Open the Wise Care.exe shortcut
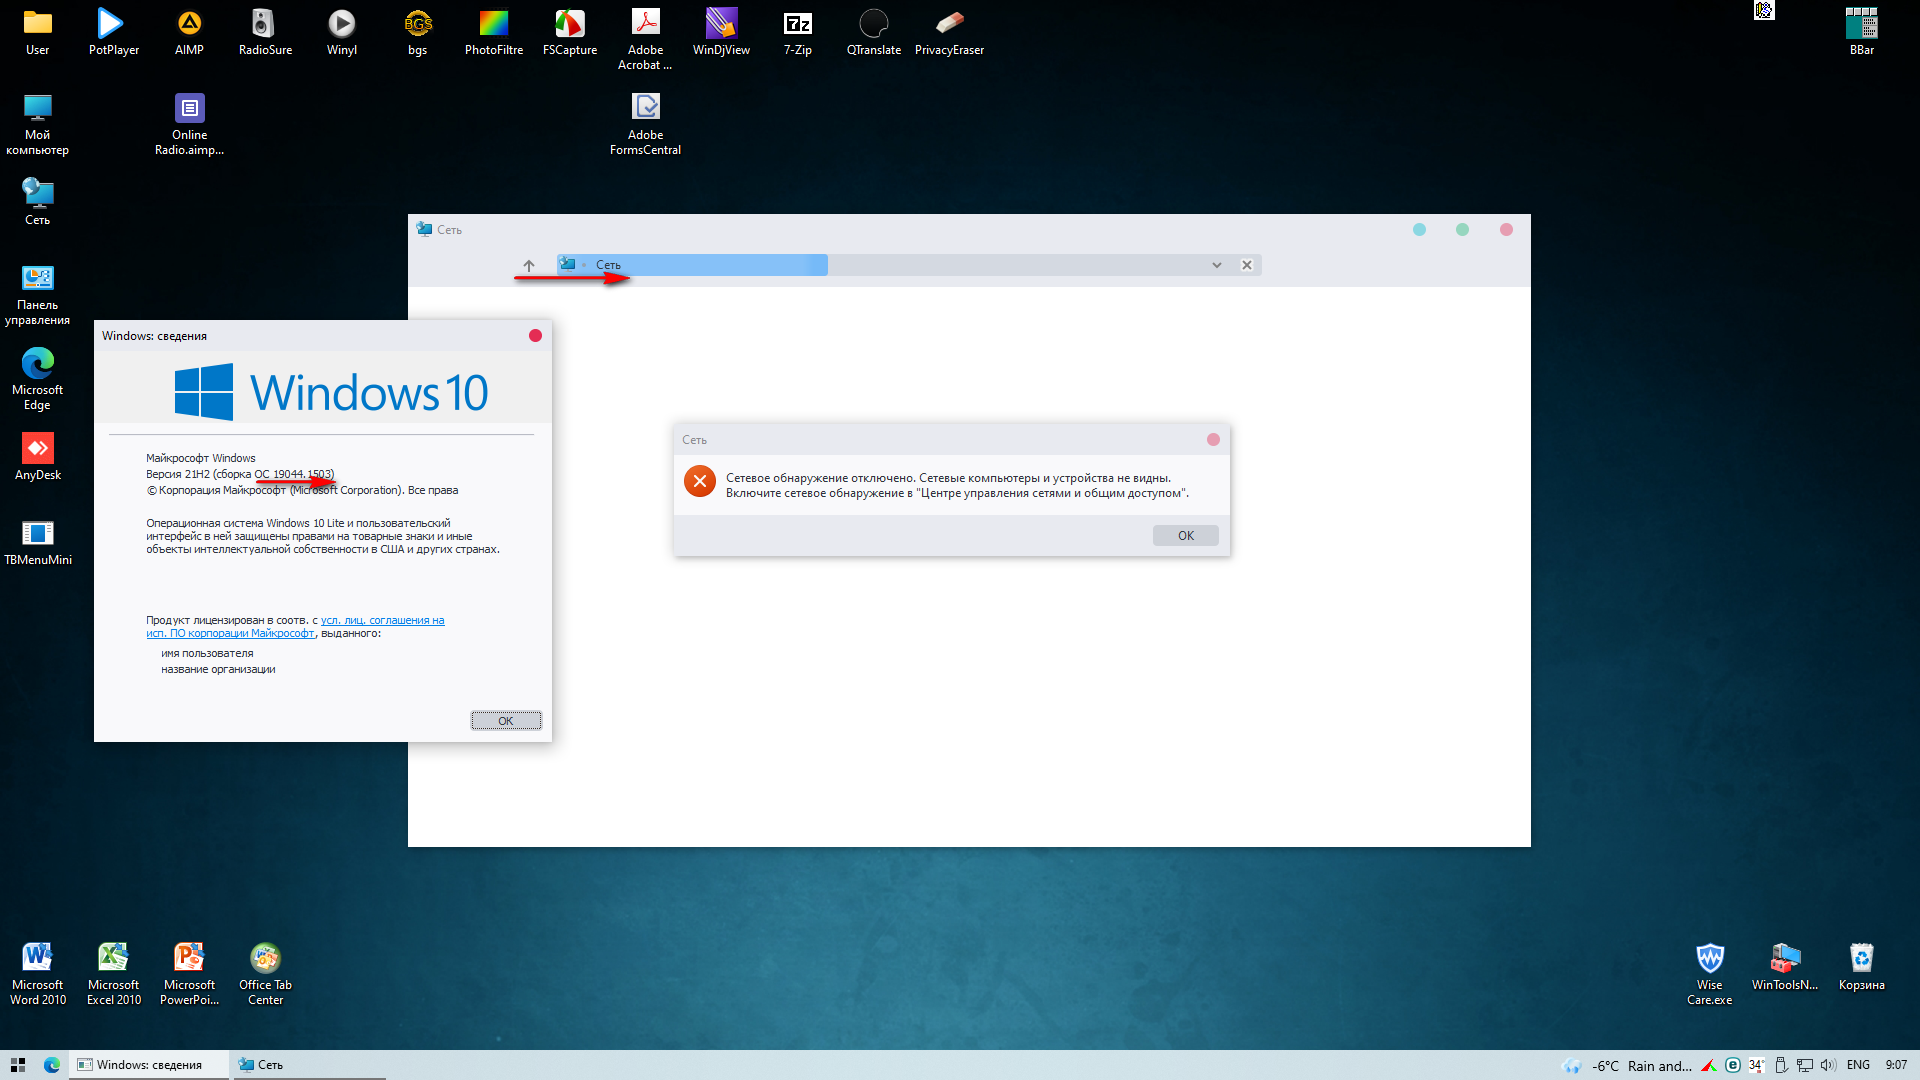This screenshot has width=1920, height=1080. (1709, 972)
